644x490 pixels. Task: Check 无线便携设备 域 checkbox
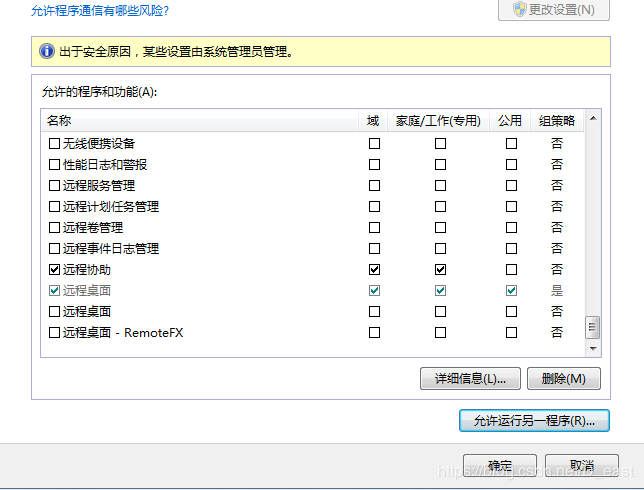374,143
